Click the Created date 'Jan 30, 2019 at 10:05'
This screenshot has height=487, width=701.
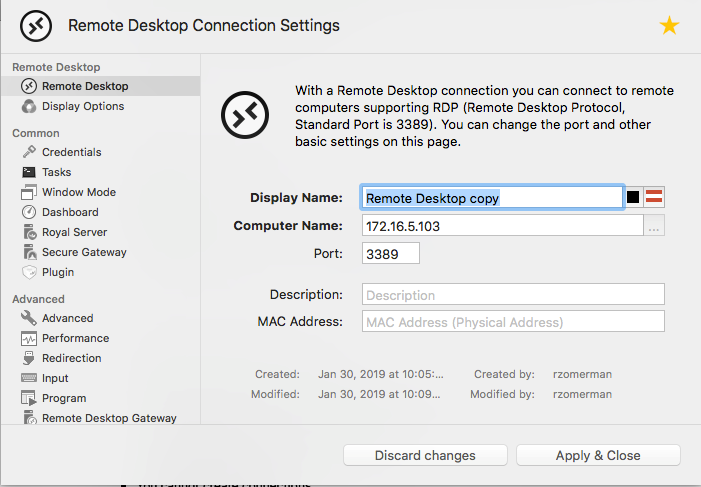tap(380, 374)
